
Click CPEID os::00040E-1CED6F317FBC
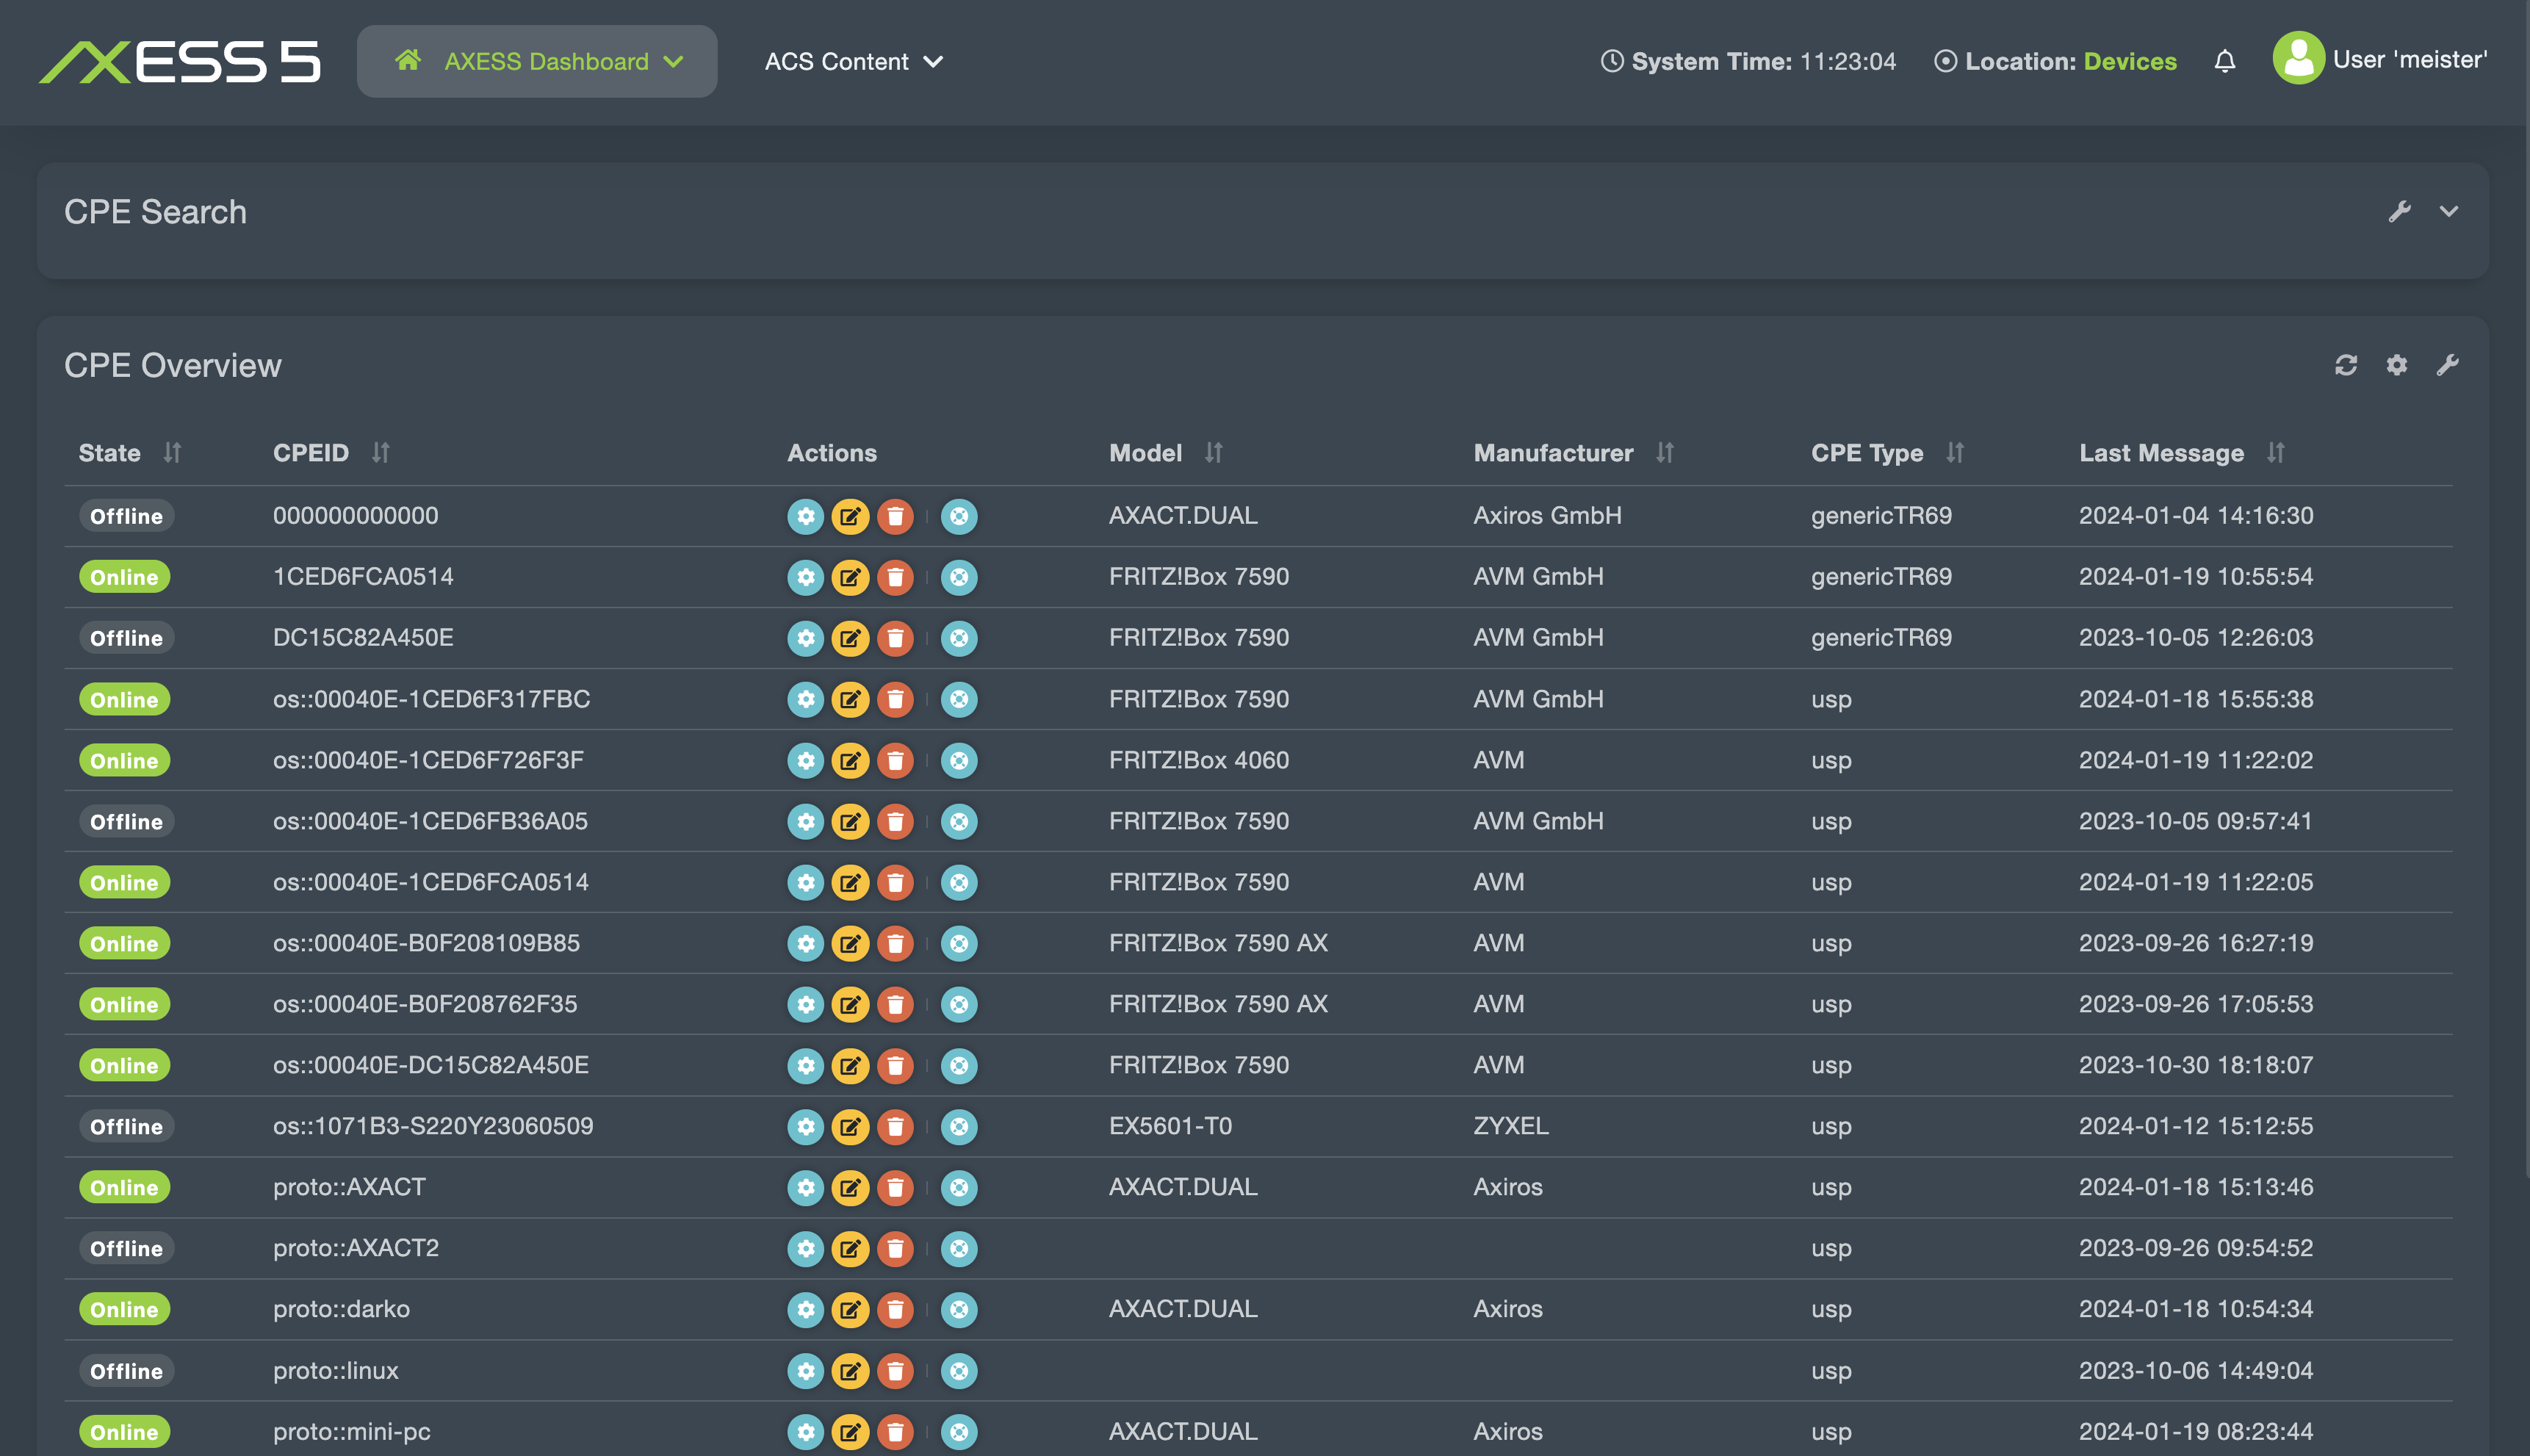tap(431, 699)
